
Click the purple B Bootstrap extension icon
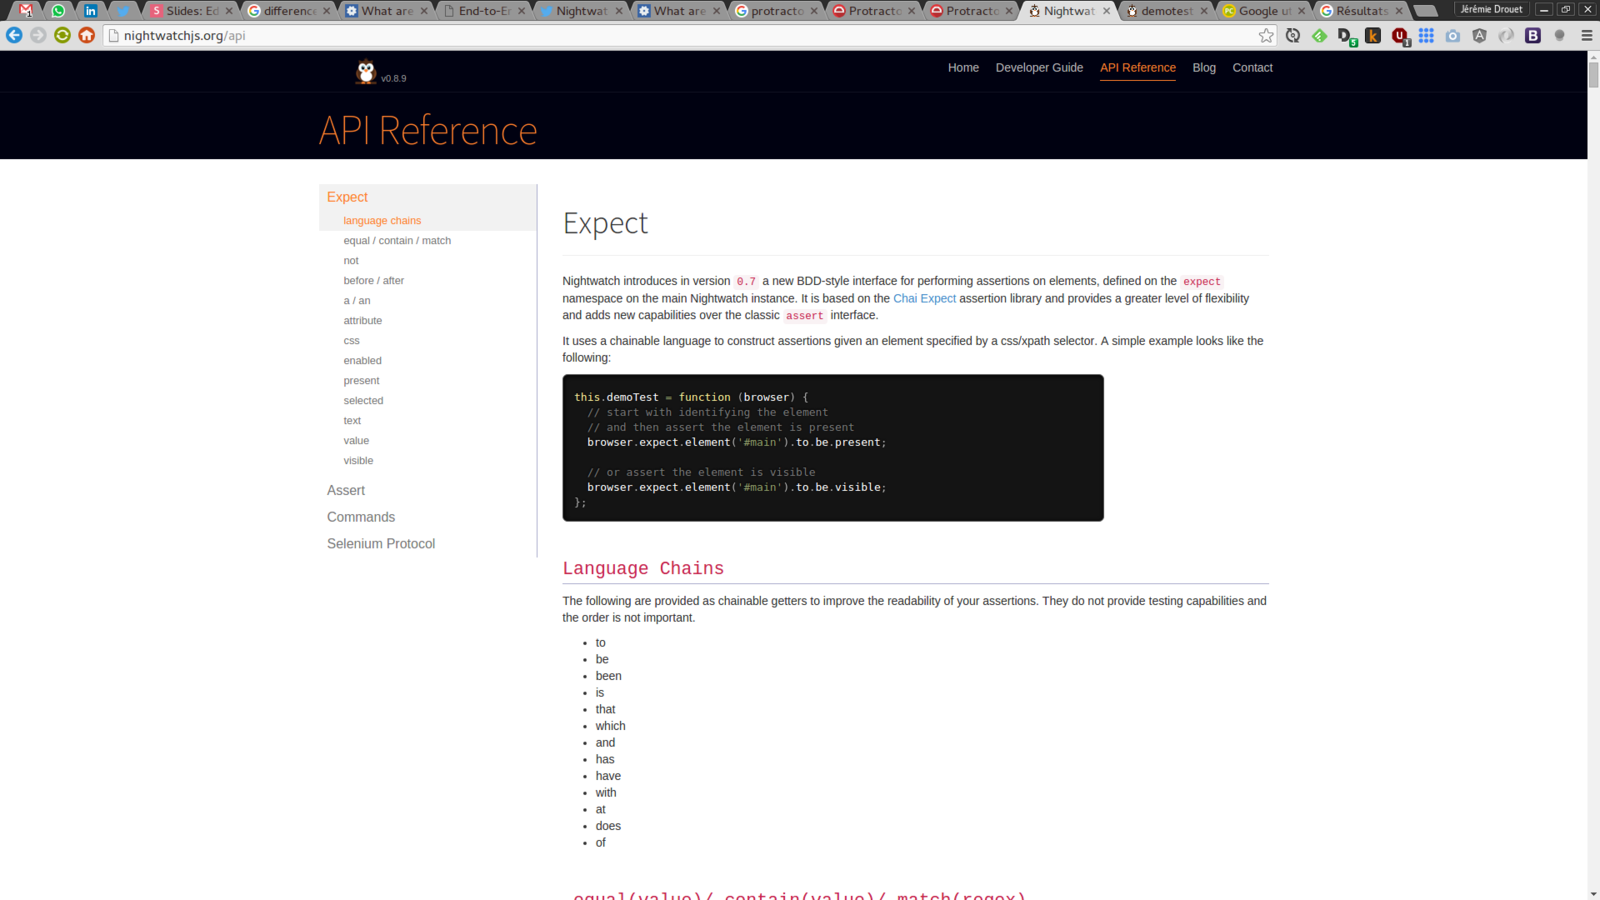pyautogui.click(x=1532, y=35)
